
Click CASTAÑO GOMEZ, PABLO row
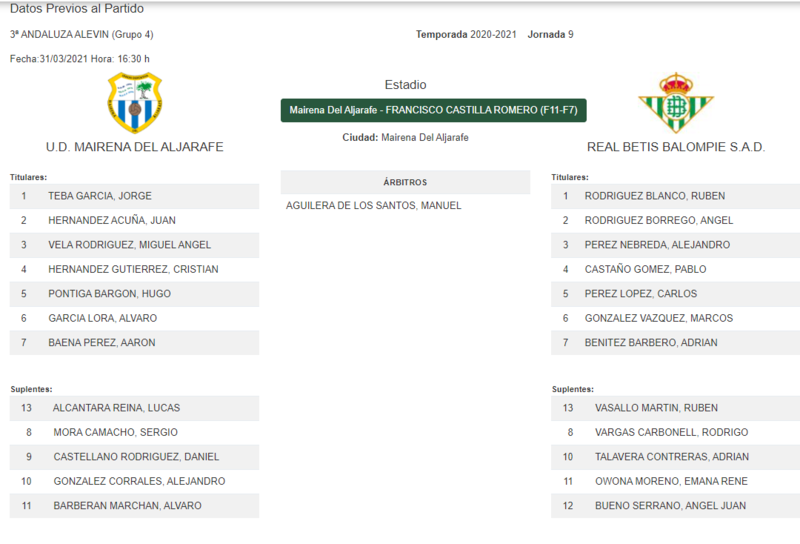point(676,269)
